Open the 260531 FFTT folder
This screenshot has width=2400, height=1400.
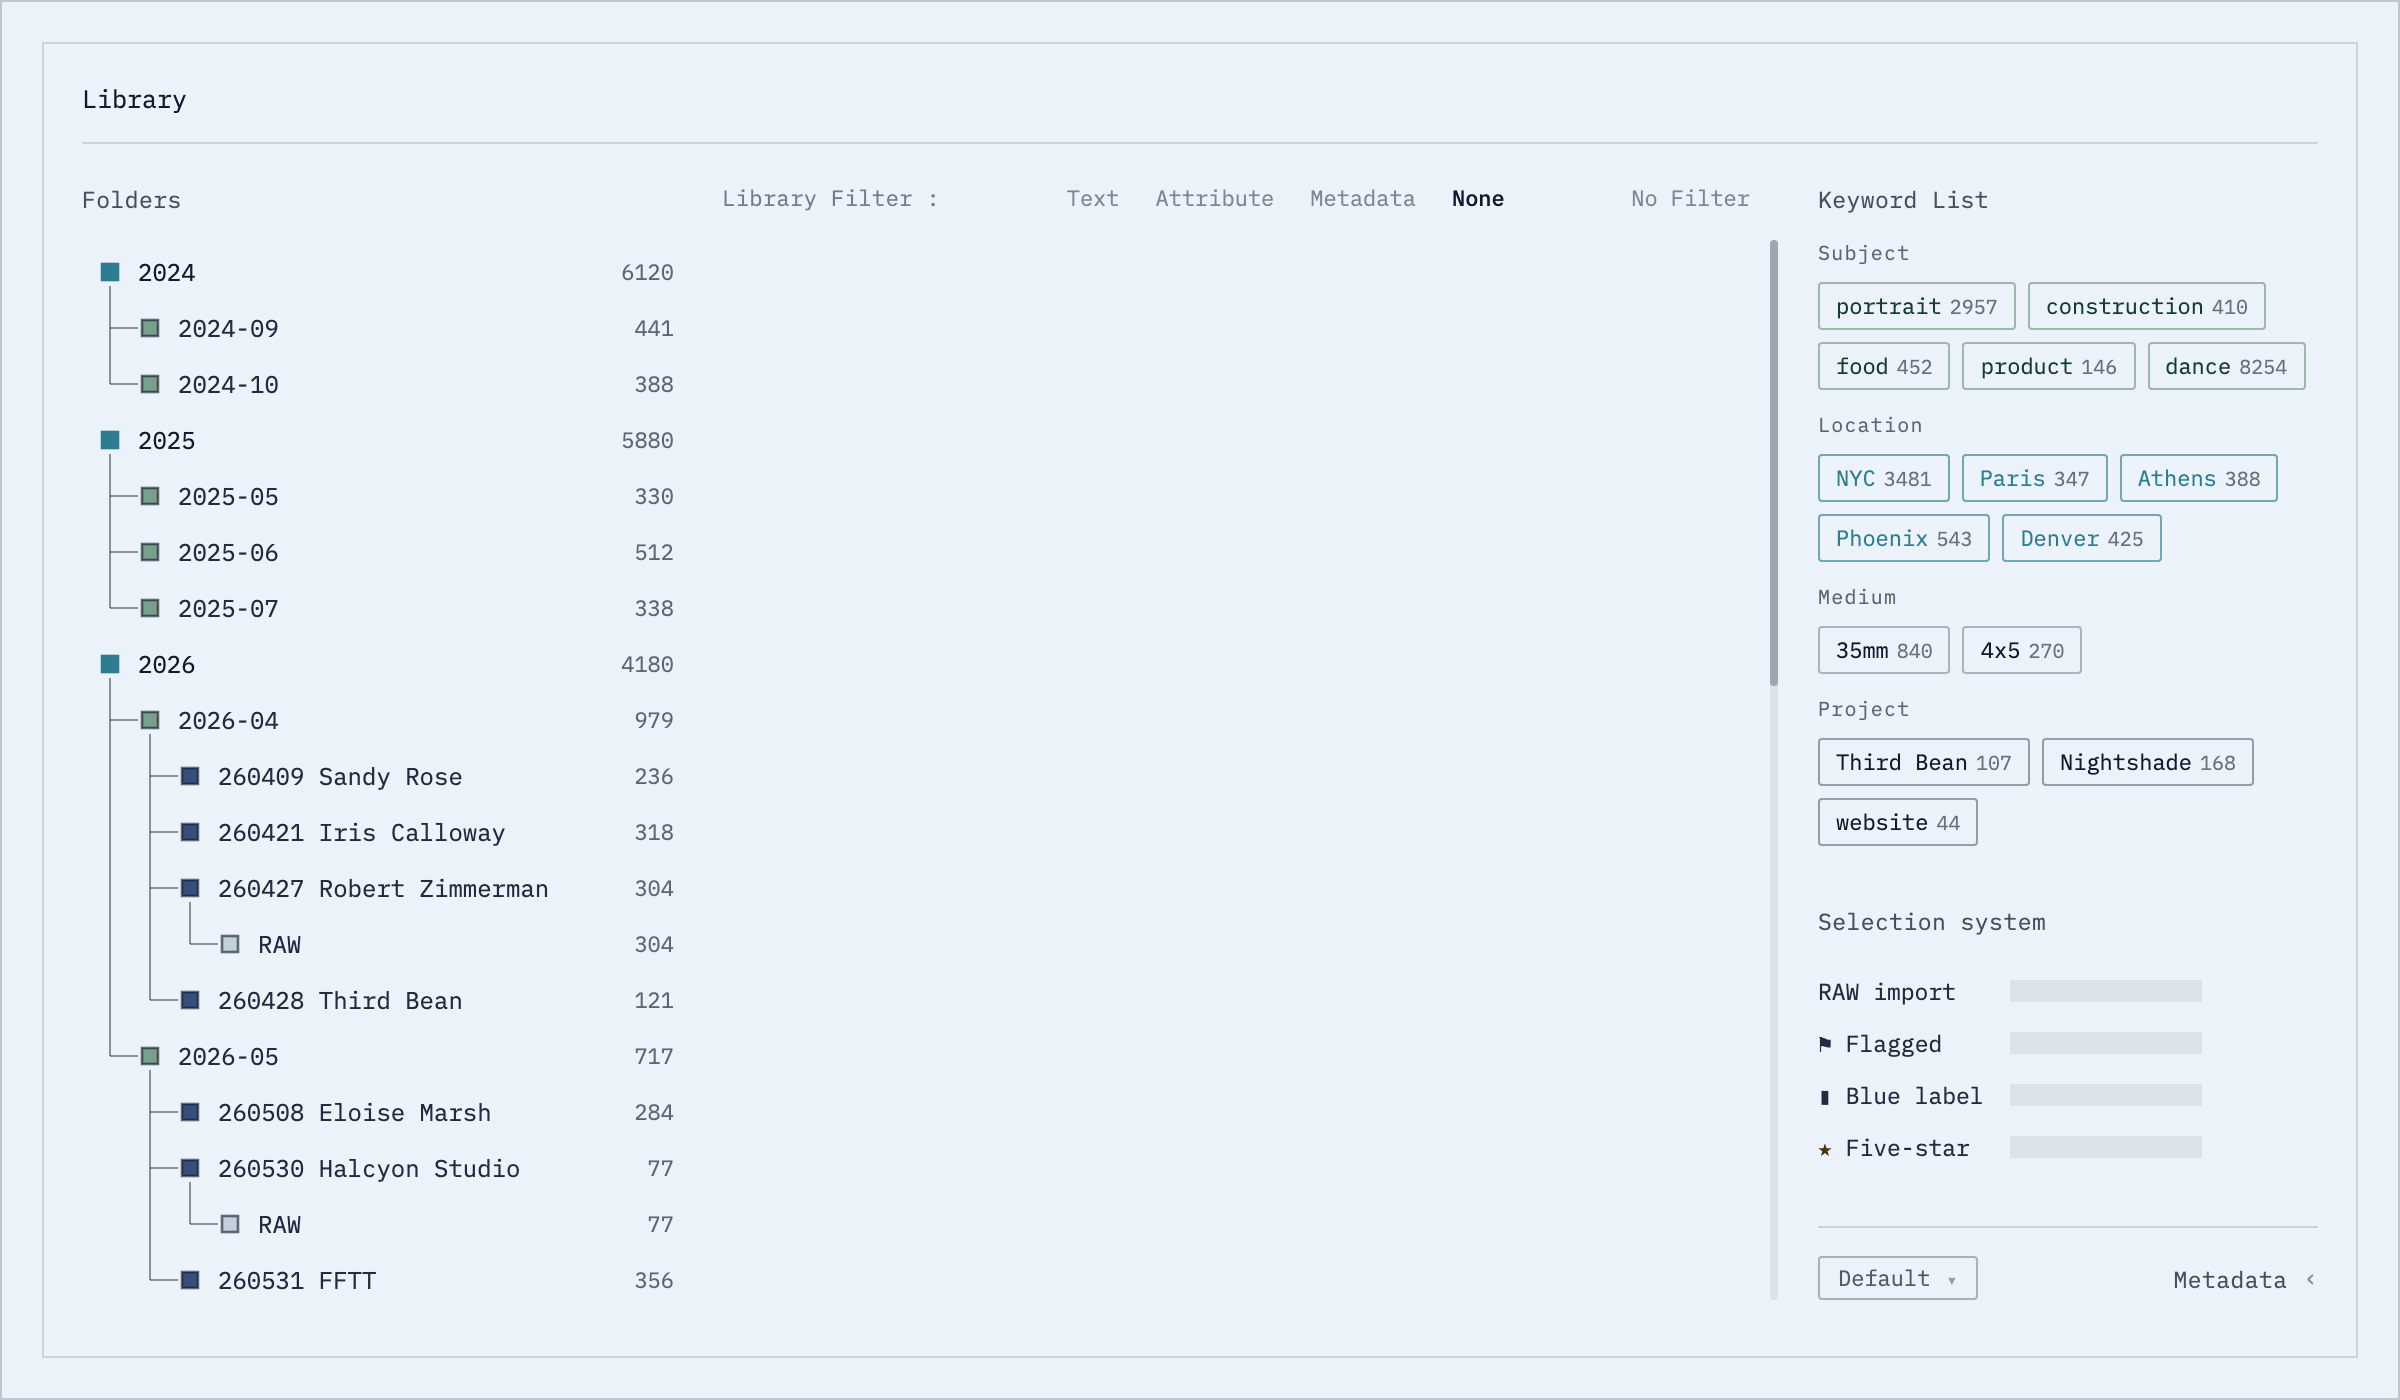coord(297,1280)
